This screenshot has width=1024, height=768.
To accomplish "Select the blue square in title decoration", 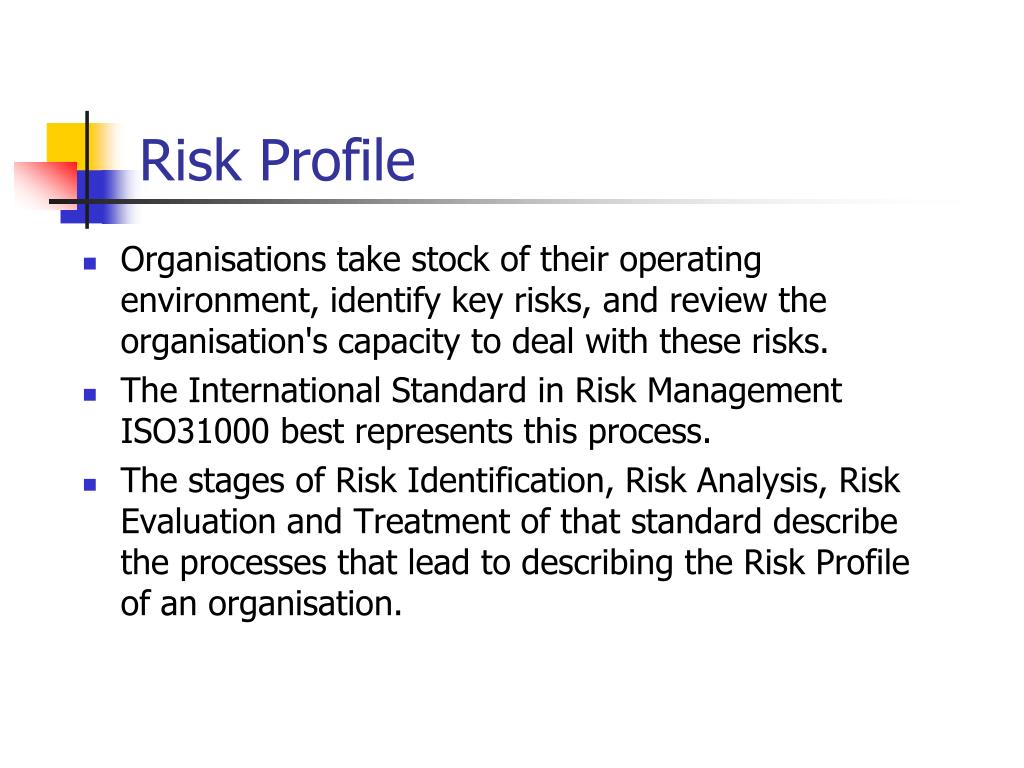I will [97, 197].
